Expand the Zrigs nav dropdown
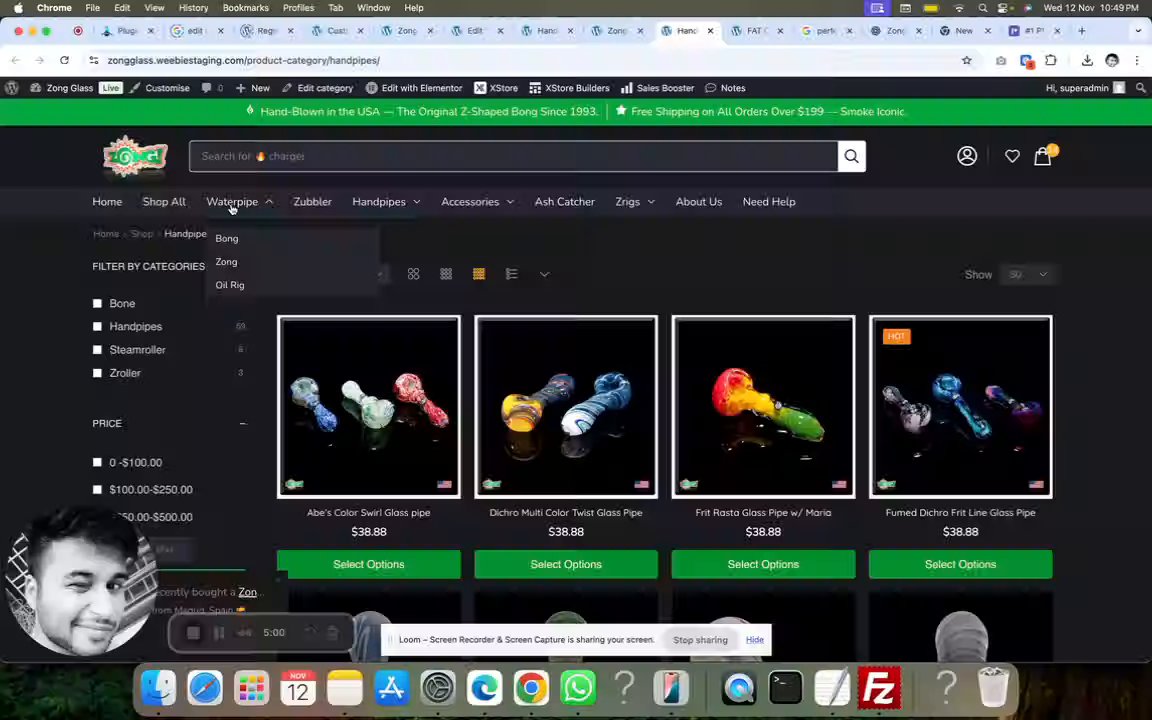Viewport: 1152px width, 720px height. click(x=651, y=202)
